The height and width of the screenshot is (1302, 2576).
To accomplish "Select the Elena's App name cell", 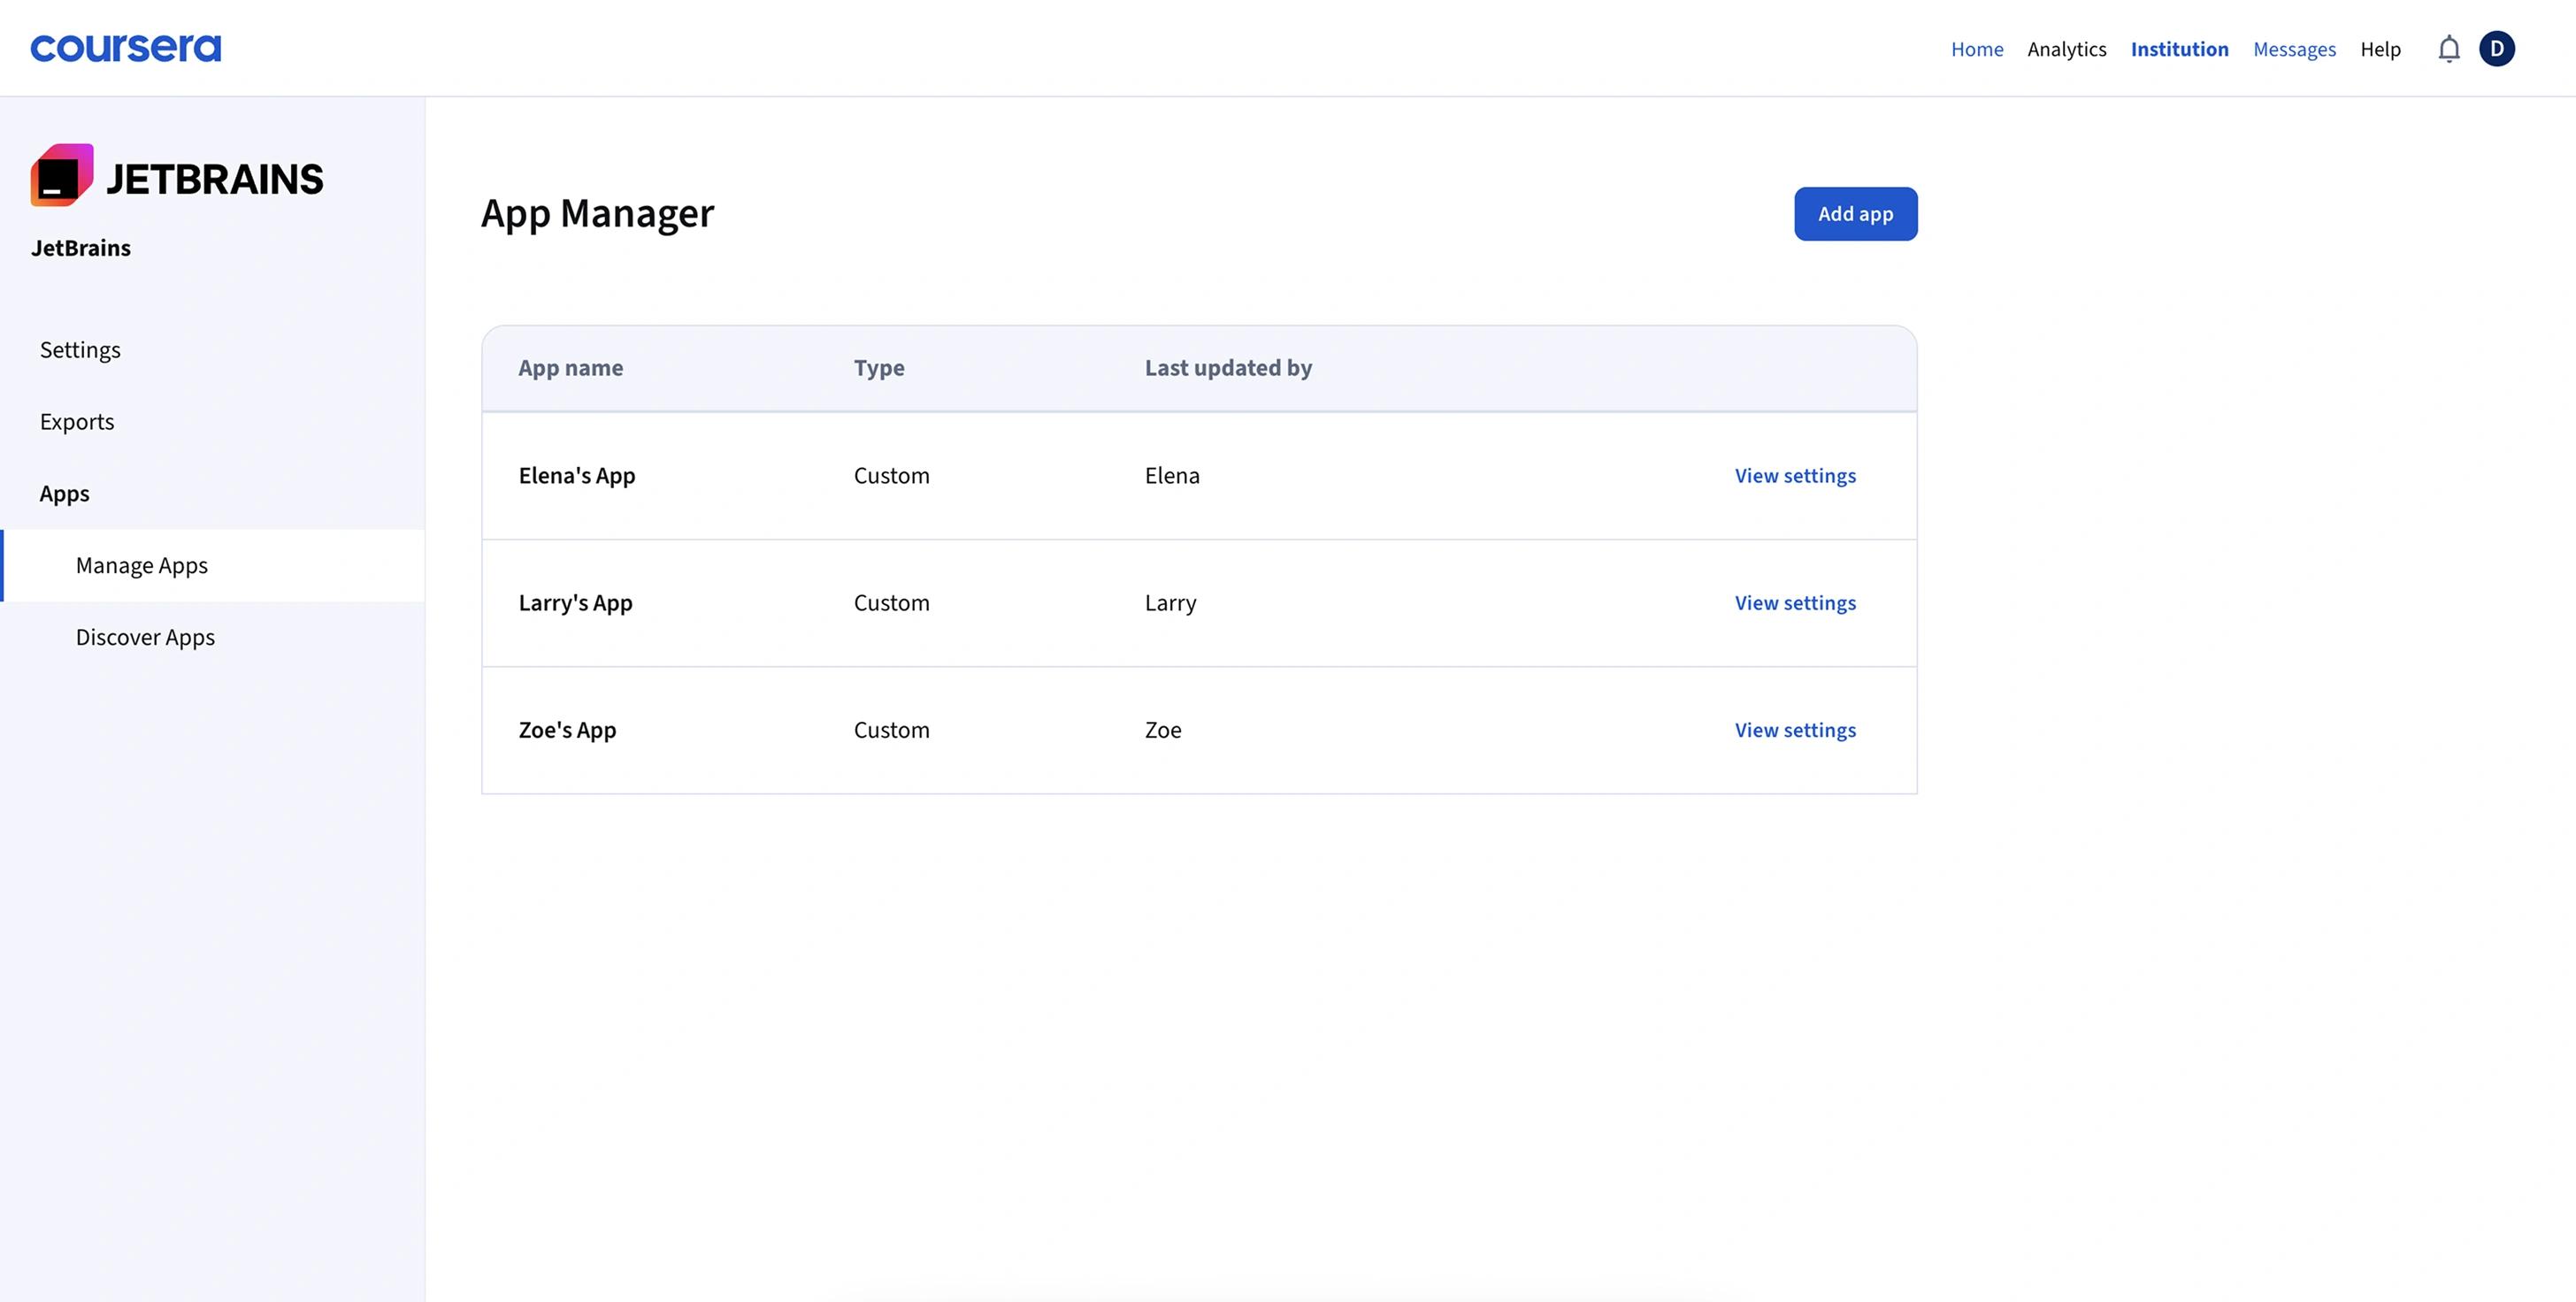I will (576, 476).
